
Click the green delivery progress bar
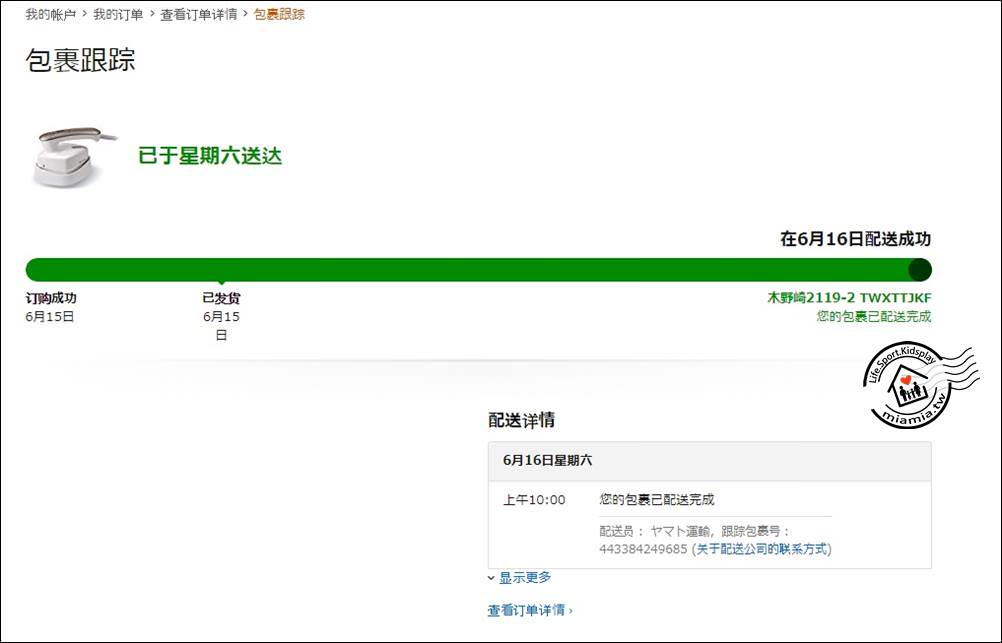pos(470,270)
